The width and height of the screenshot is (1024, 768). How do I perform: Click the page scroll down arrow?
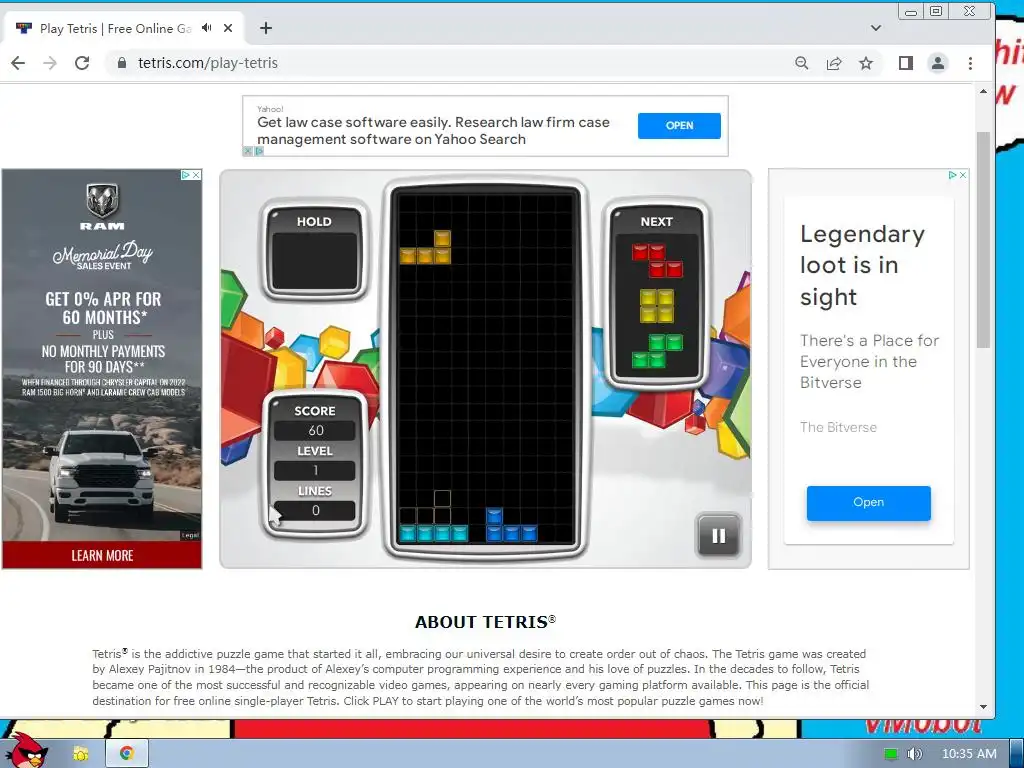coord(984,707)
